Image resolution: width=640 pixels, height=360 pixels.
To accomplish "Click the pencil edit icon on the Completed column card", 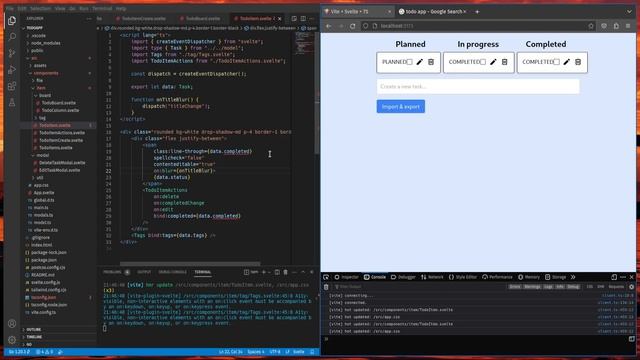I will pyautogui.click(x=567, y=62).
